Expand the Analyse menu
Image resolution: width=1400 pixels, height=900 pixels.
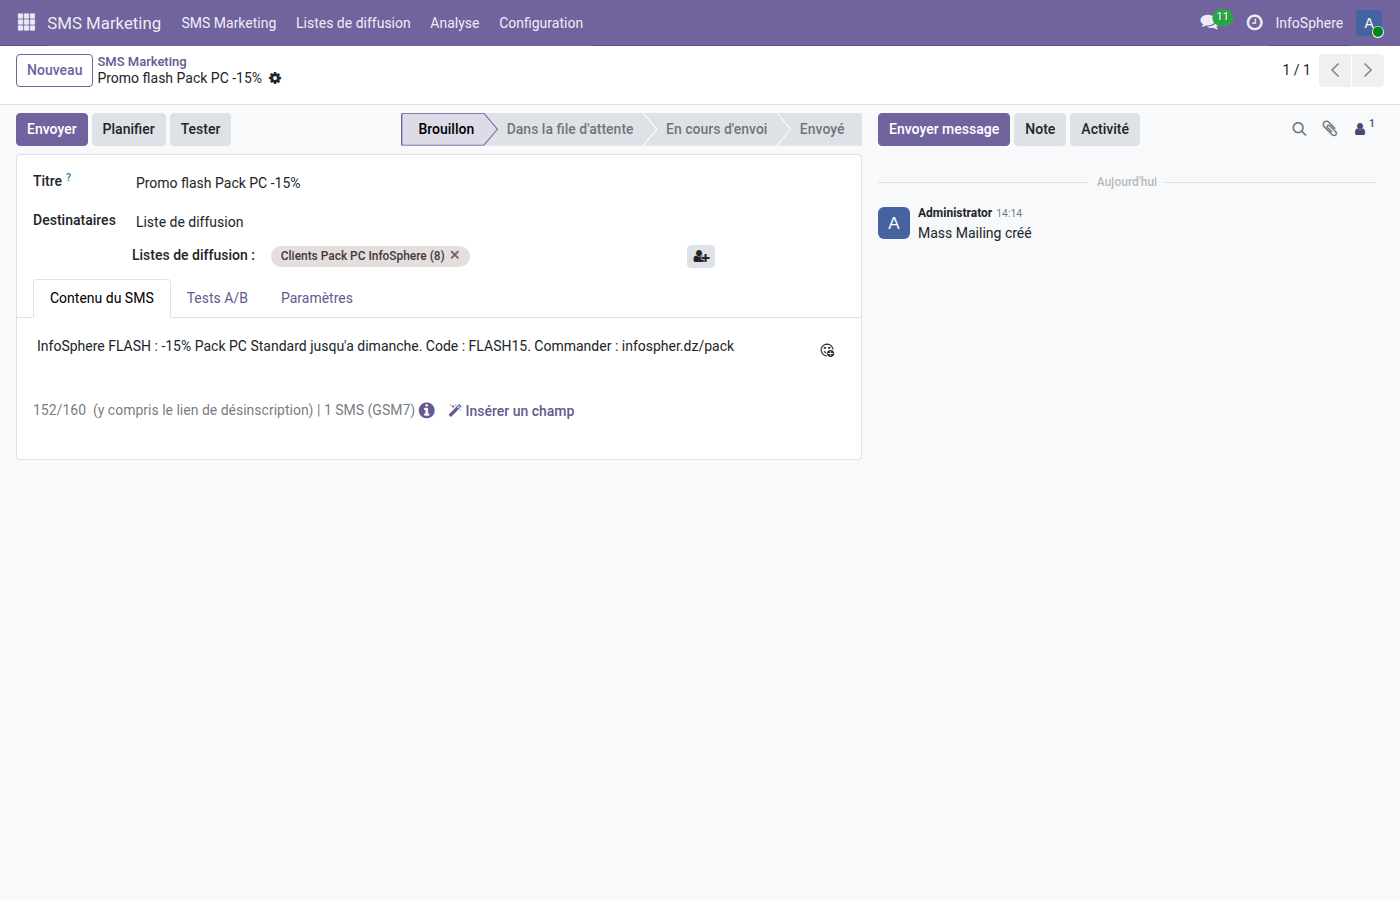point(455,23)
